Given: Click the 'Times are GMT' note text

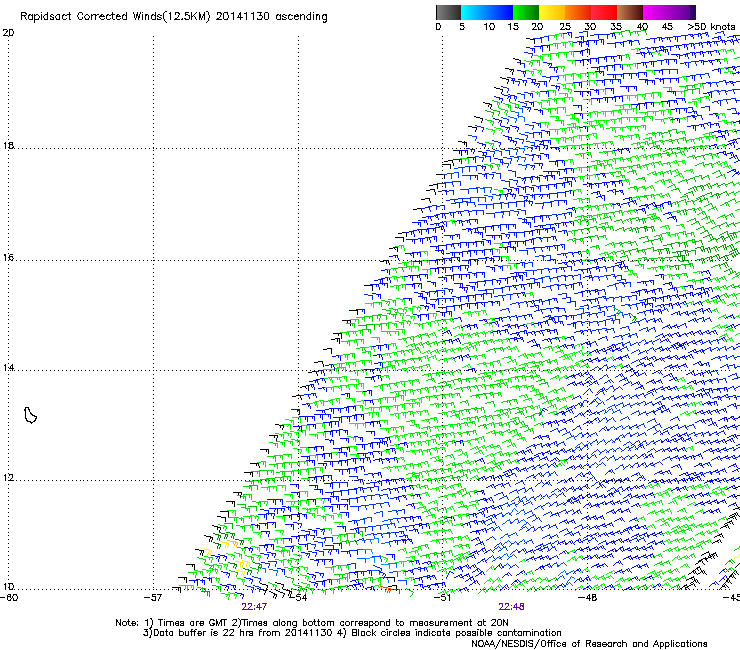Looking at the screenshot, I should 193,623.
